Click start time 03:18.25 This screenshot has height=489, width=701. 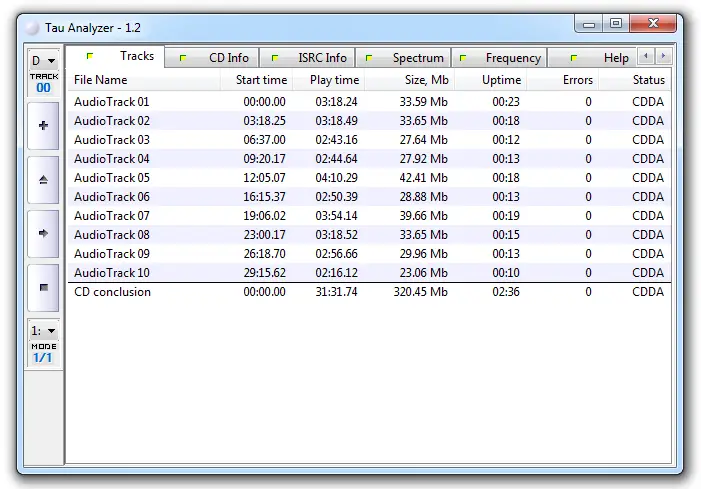coord(264,121)
